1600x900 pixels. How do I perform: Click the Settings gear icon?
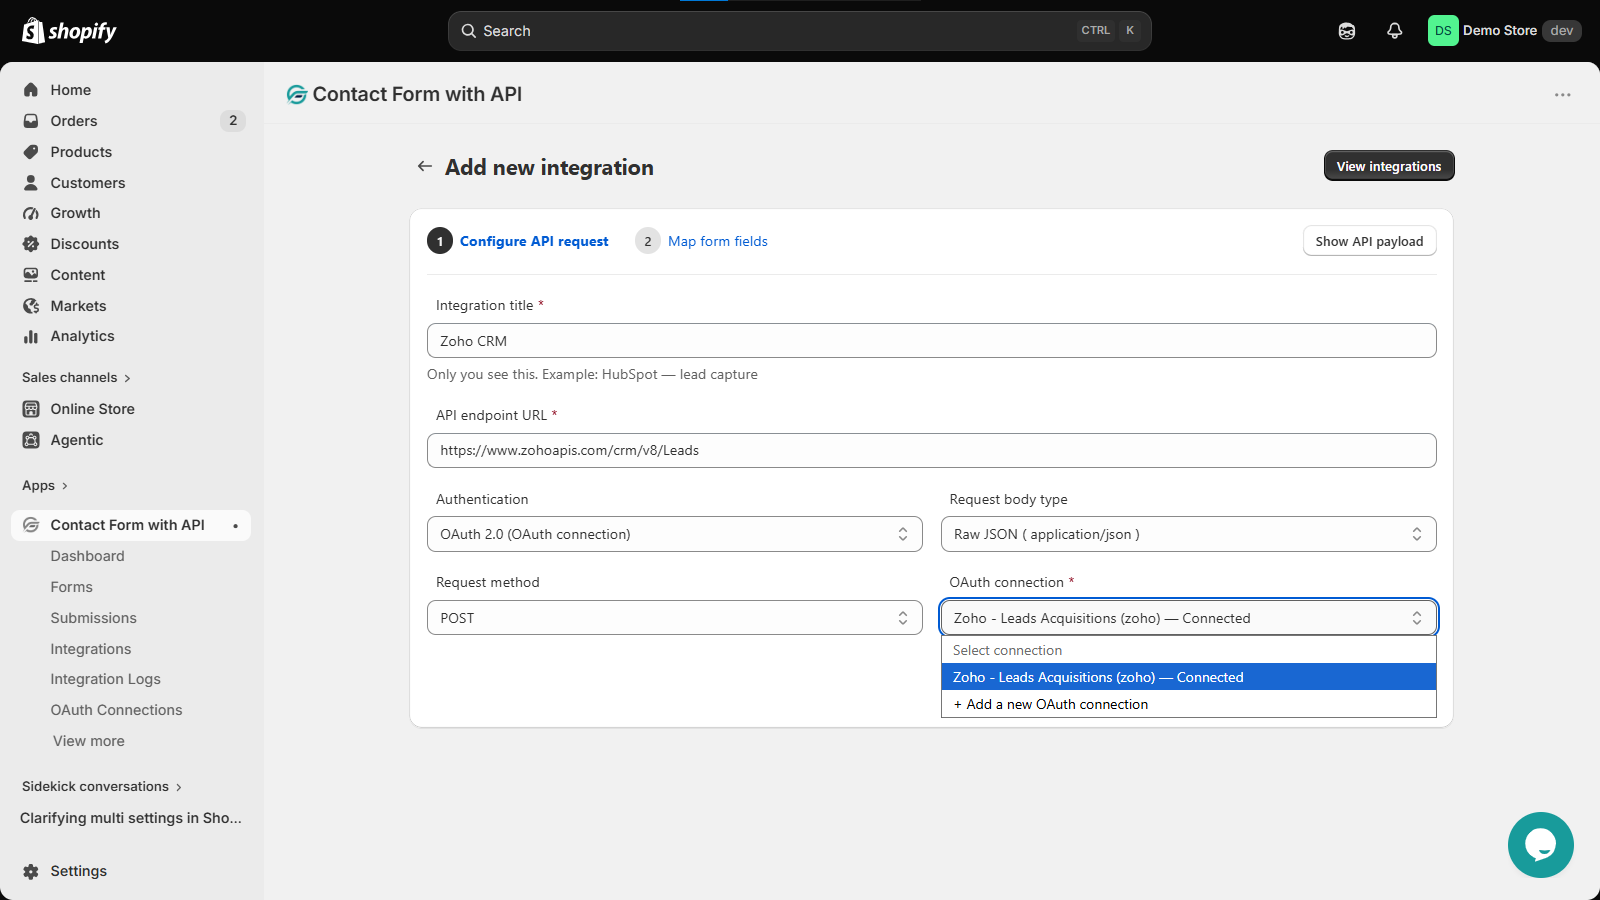(x=31, y=871)
